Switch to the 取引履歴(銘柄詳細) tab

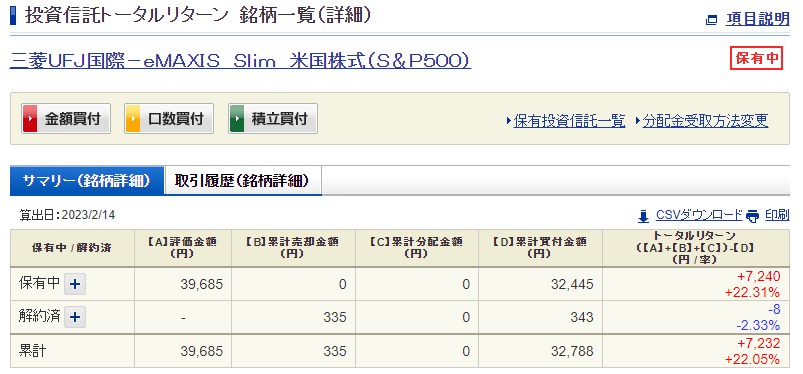click(x=243, y=181)
